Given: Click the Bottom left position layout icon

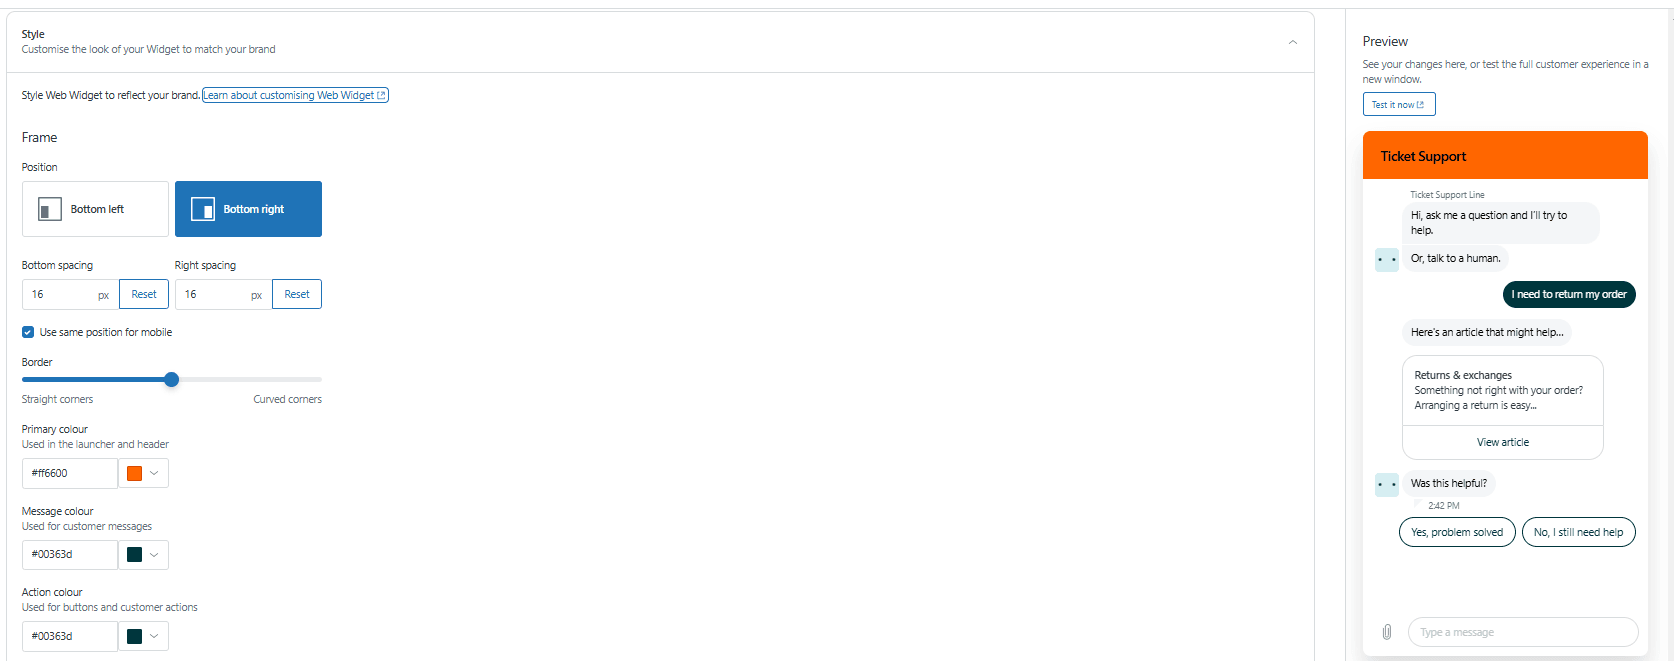Looking at the screenshot, I should [50, 209].
